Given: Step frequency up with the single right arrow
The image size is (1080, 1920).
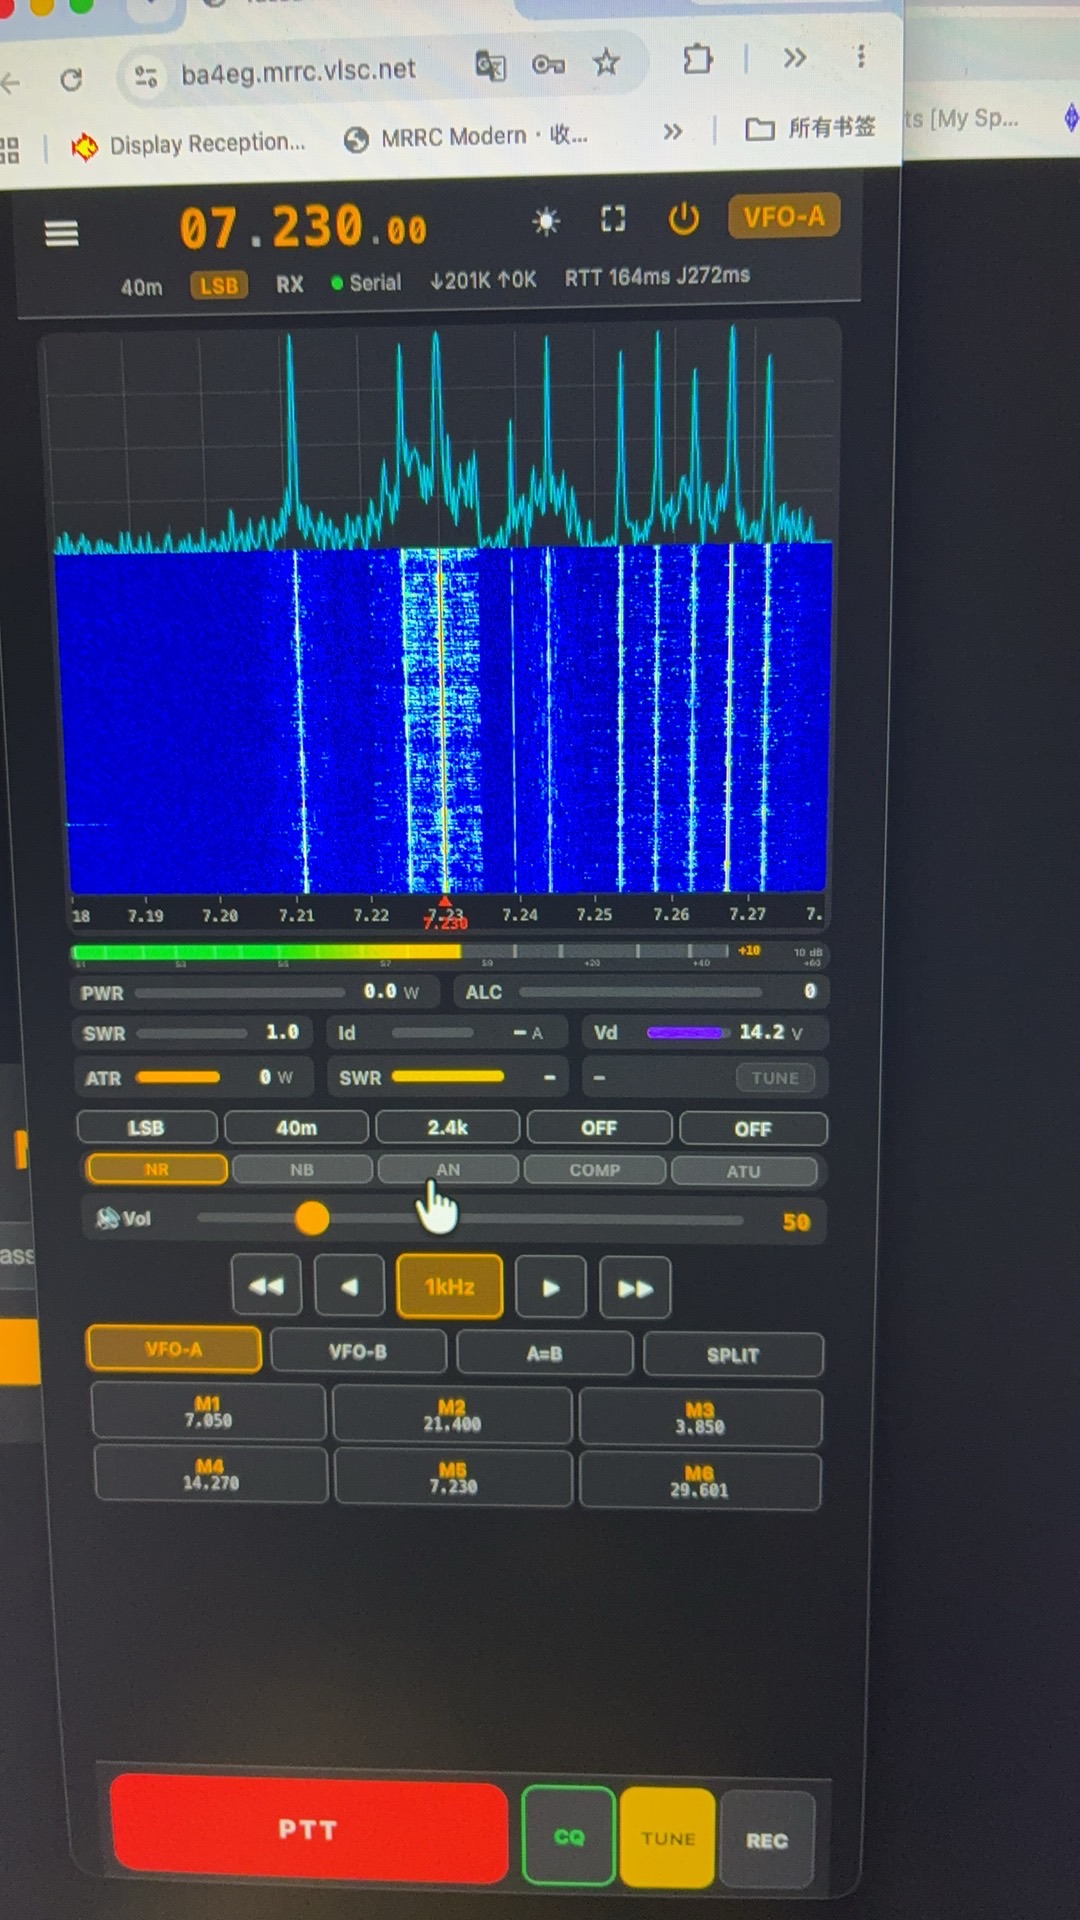Looking at the screenshot, I should click(x=550, y=1288).
